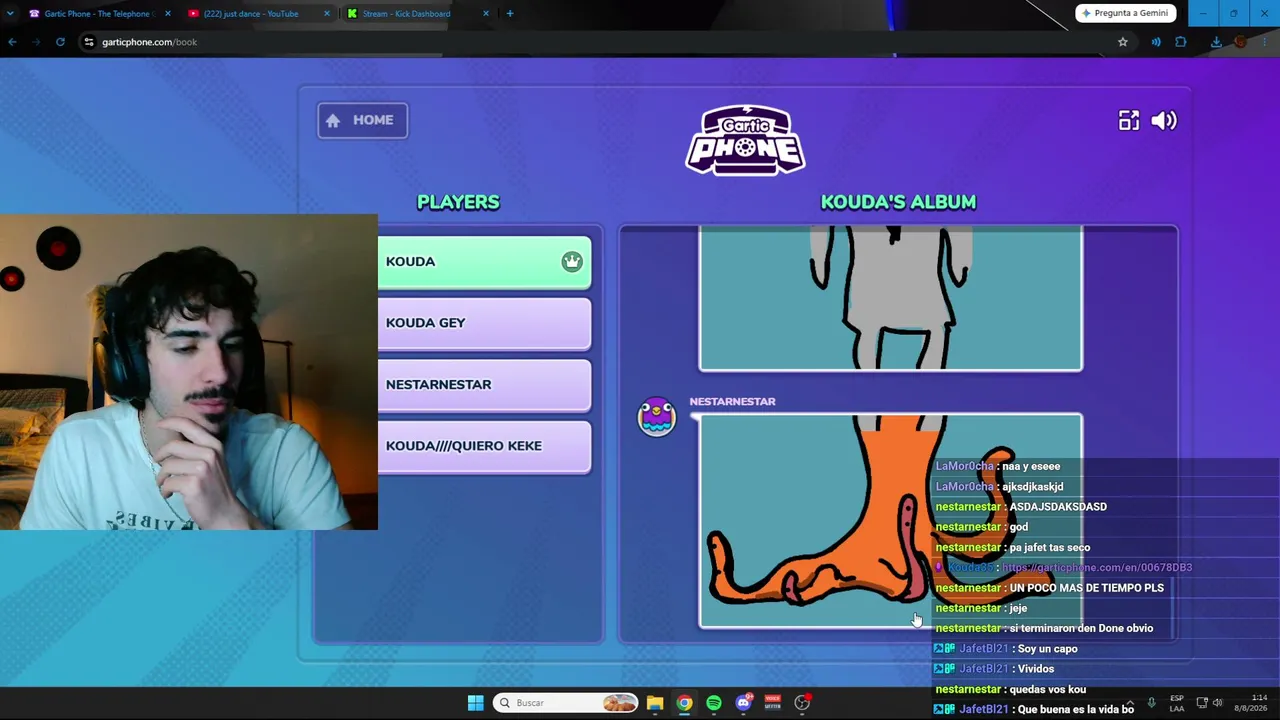Click the chat message 'Vividos'
Viewport: 1280px width, 720px height.
[1035, 669]
